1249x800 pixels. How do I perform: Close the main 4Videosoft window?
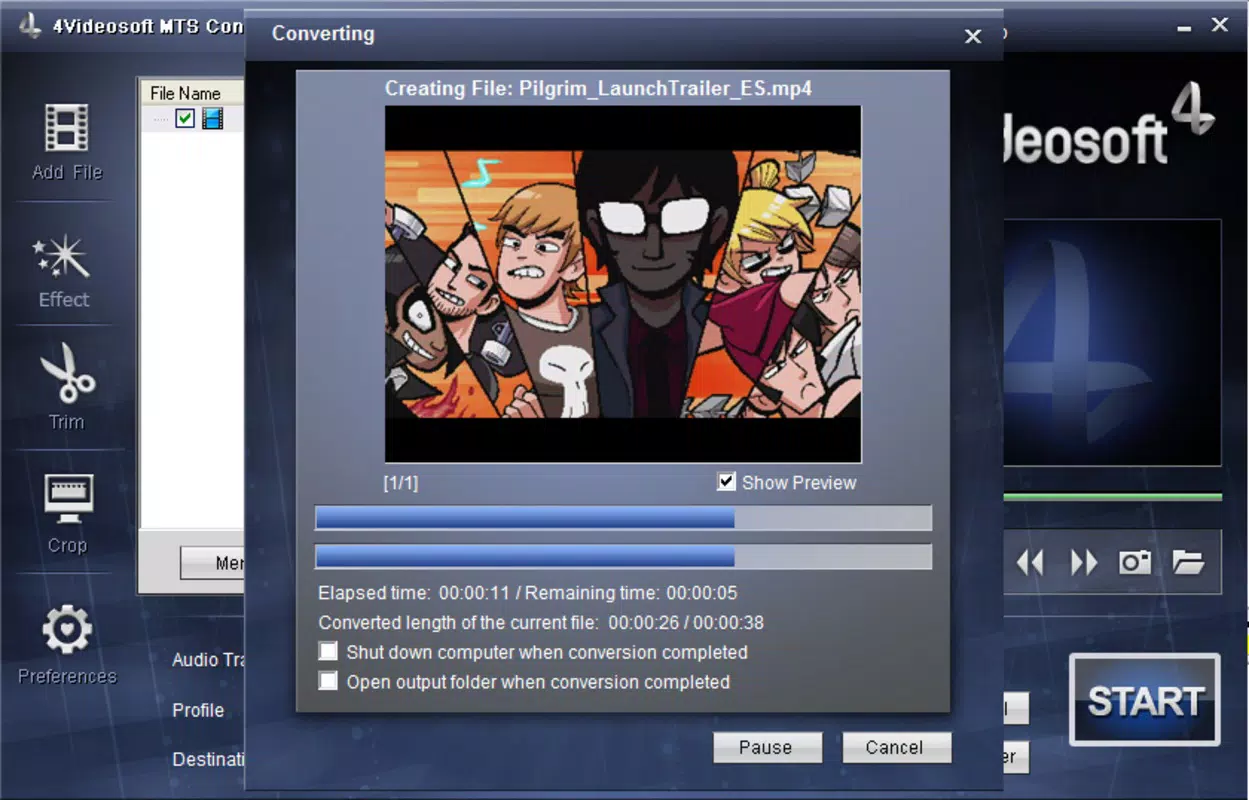pos(1220,25)
